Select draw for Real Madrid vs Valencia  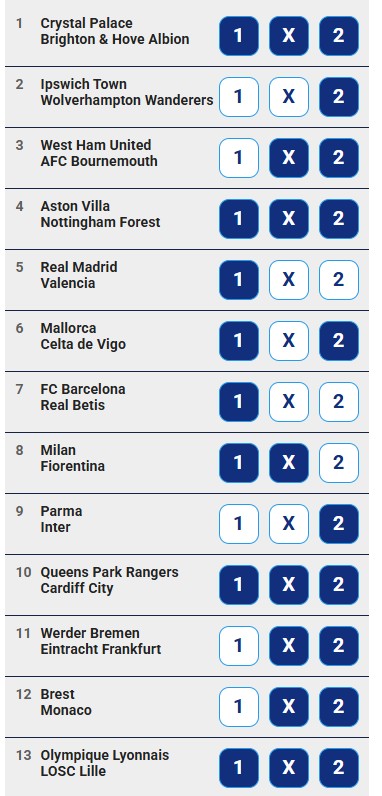tap(289, 280)
